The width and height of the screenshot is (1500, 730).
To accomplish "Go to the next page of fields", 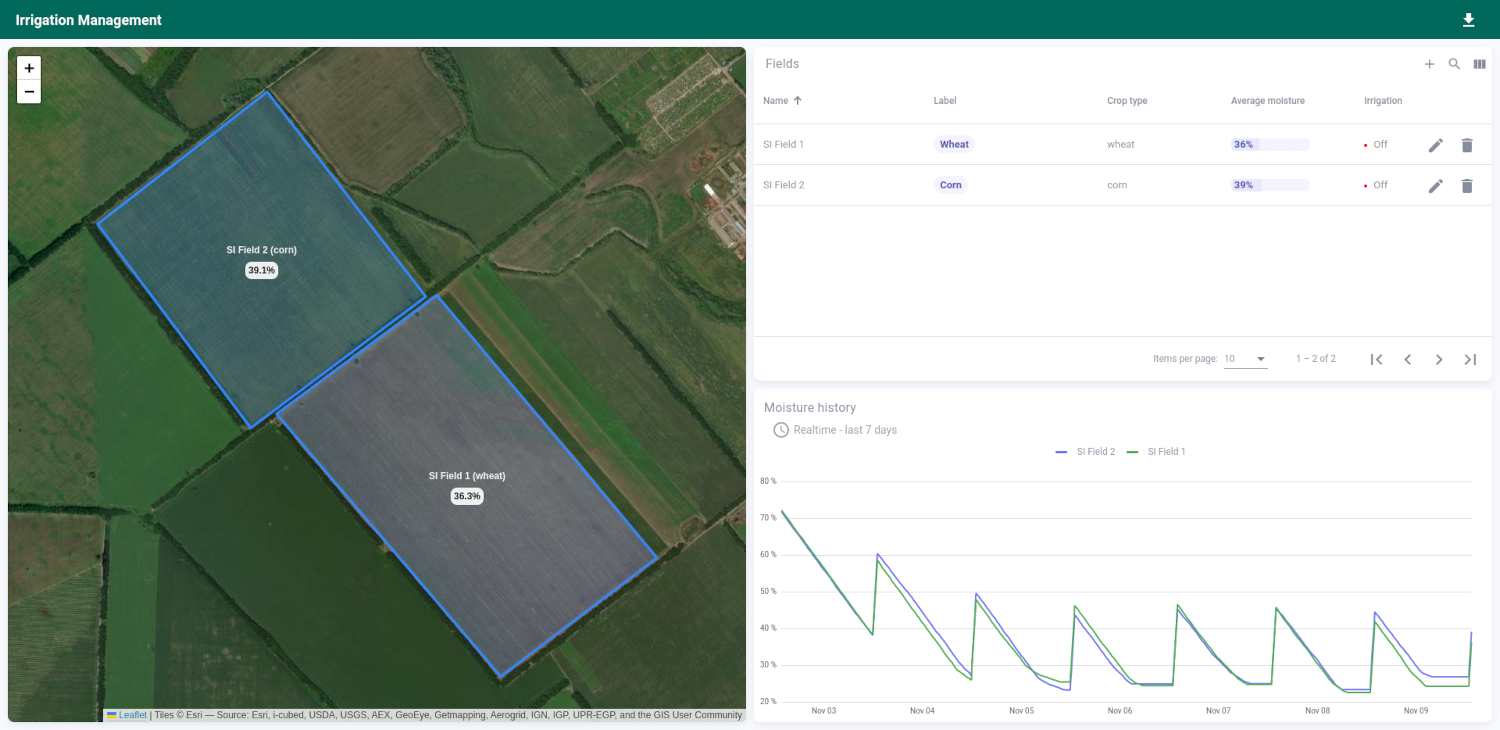I will 1438,359.
